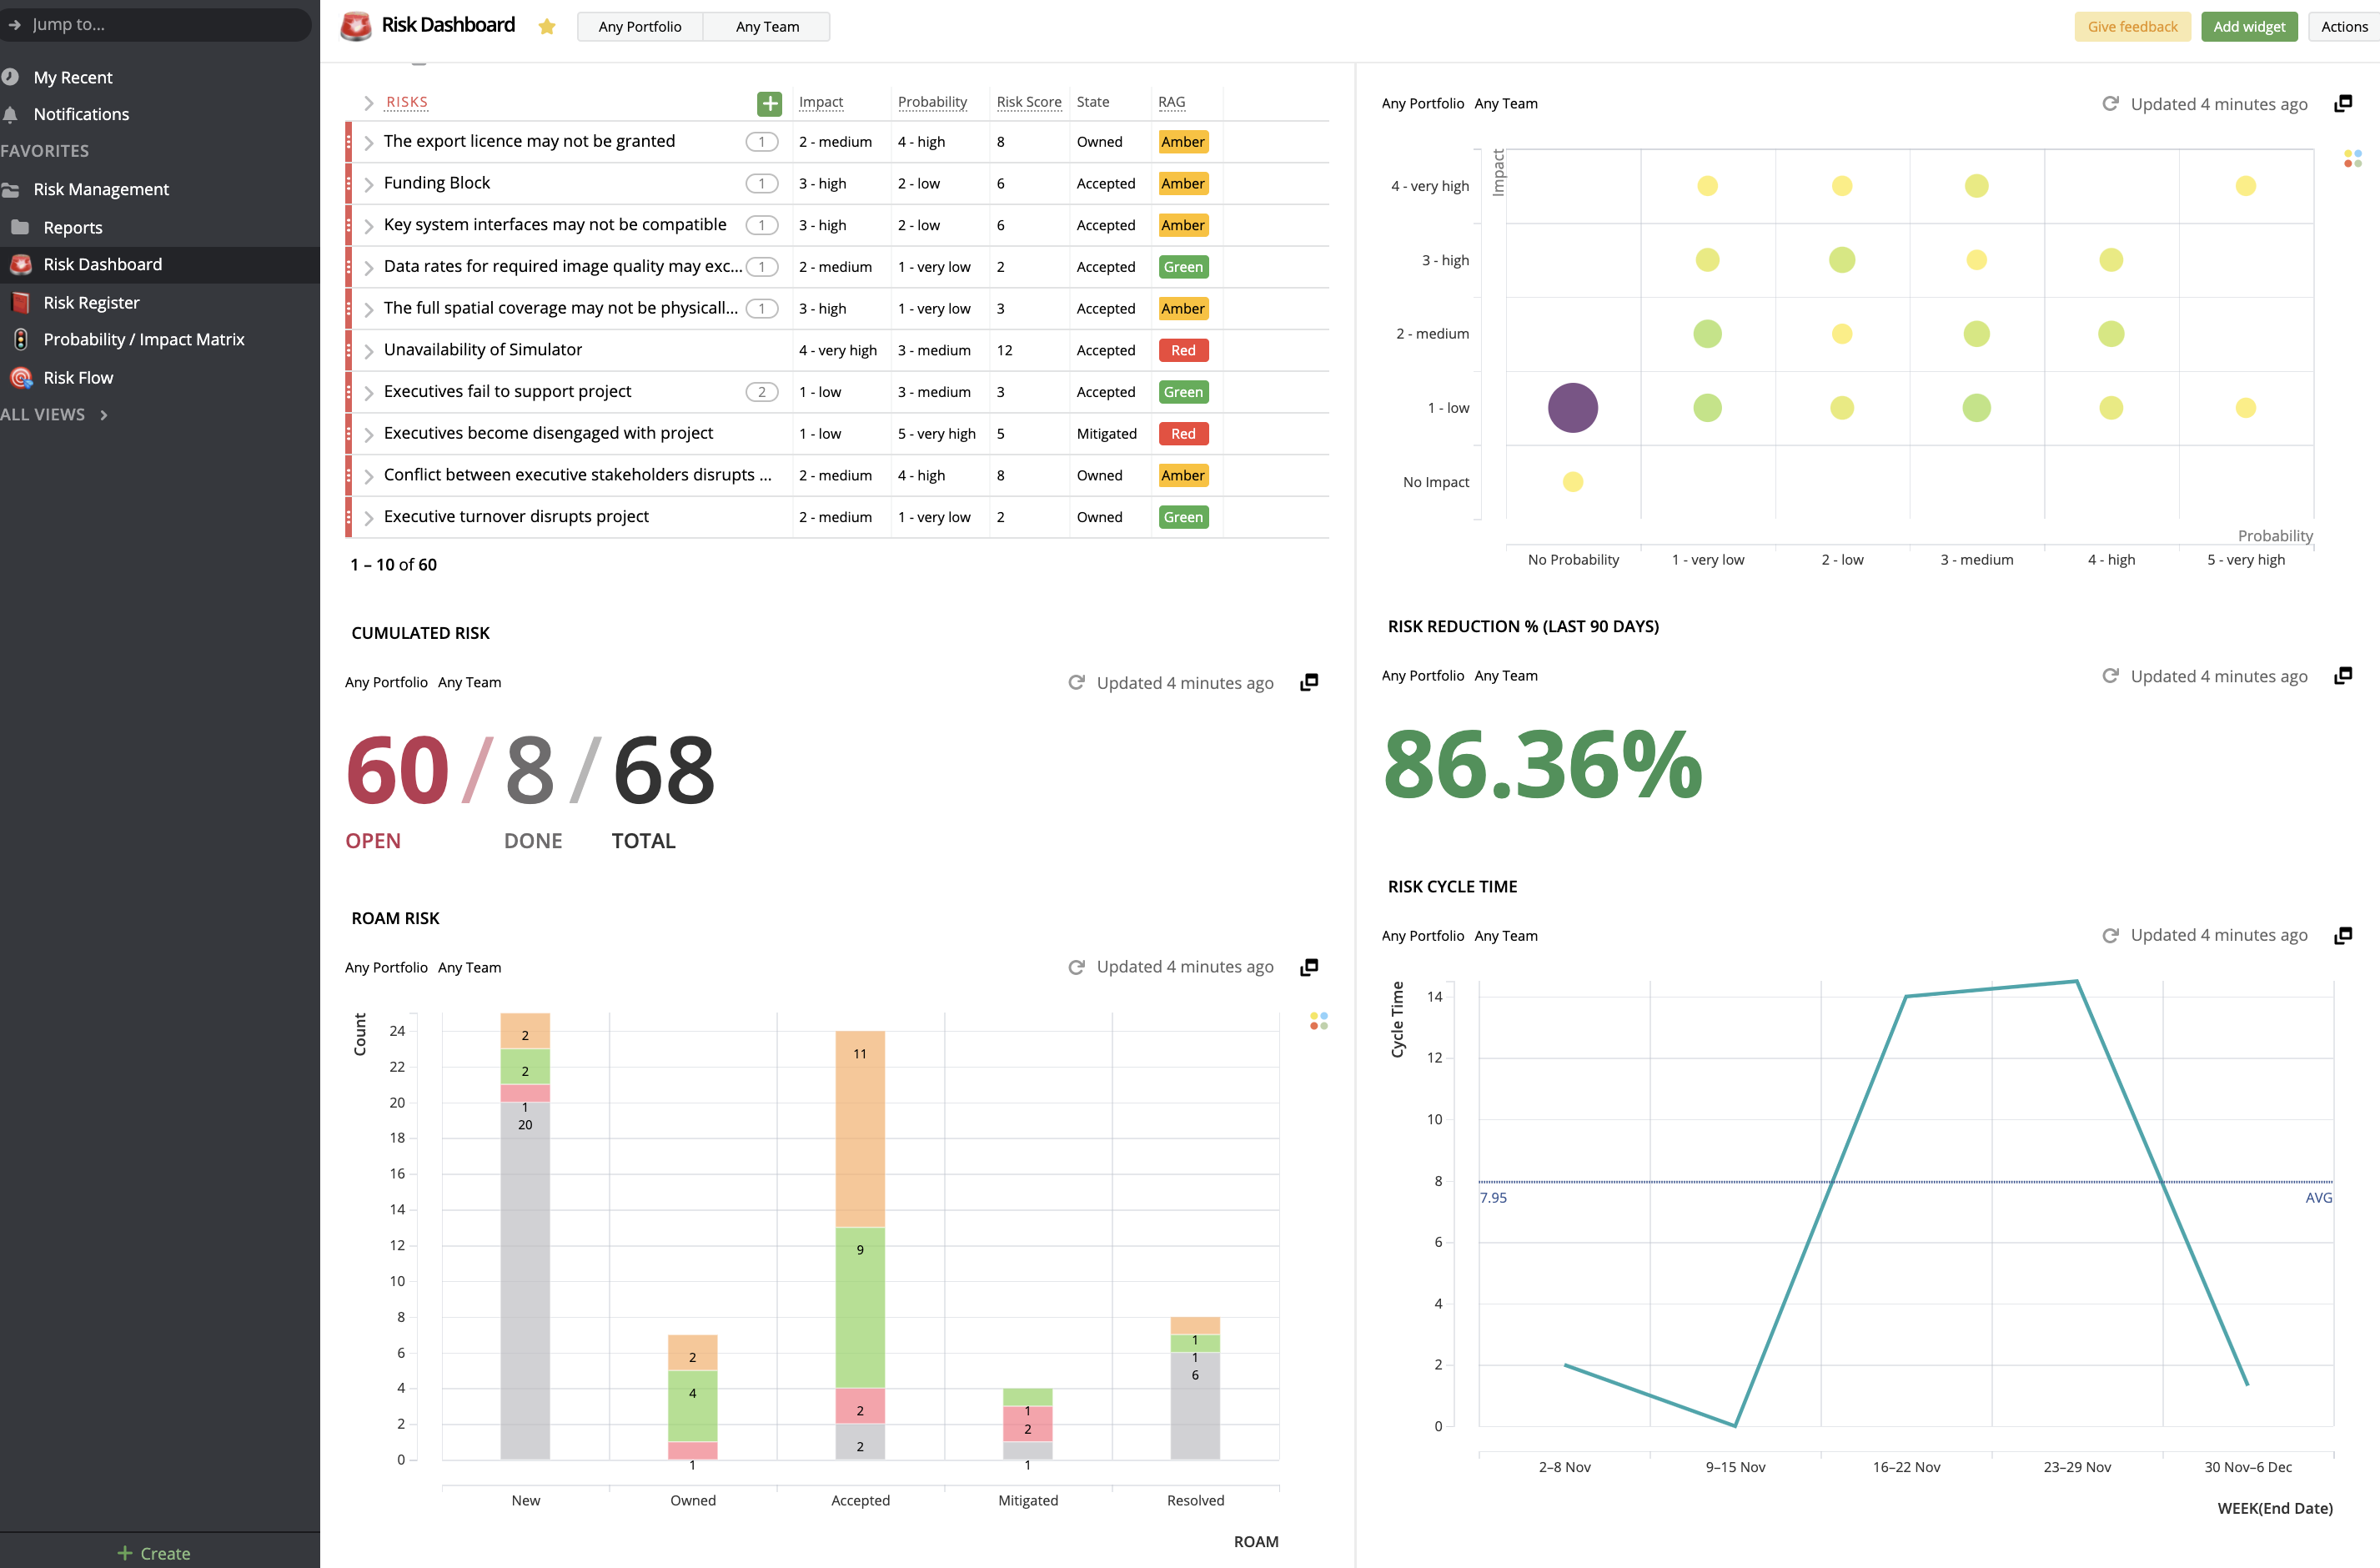The width and height of the screenshot is (2380, 1568).
Task: Open the Cumulated Risk widget in a new window
Action: coord(1309,682)
